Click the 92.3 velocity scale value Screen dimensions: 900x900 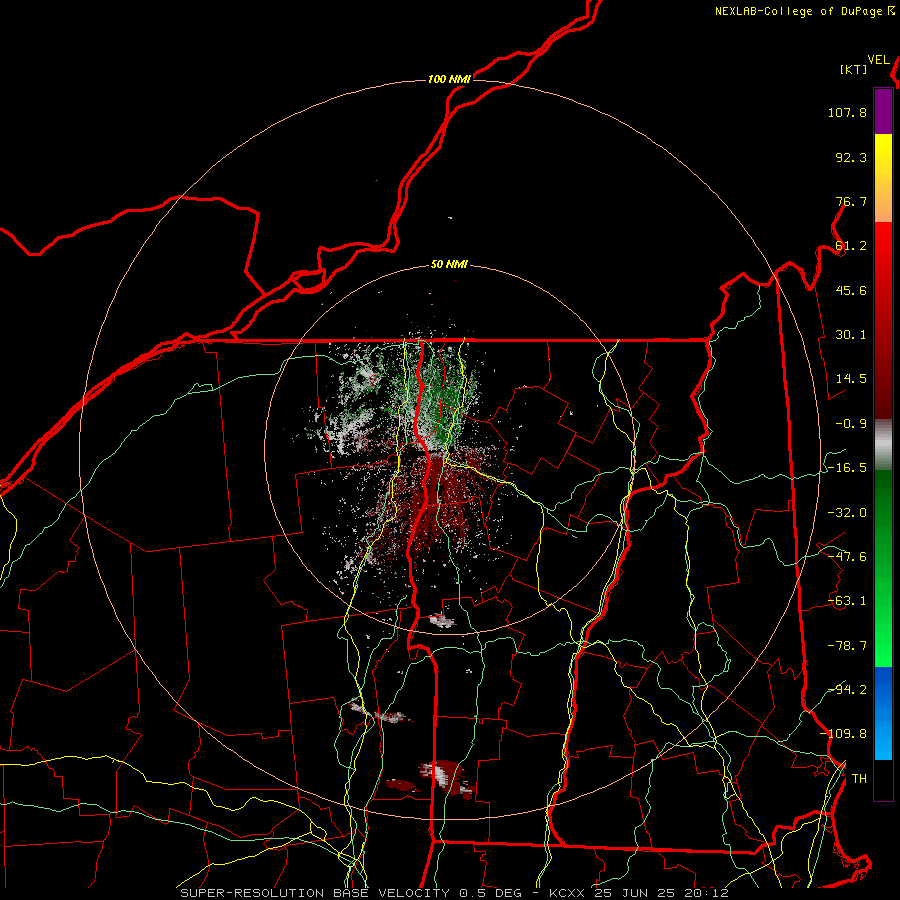[851, 157]
